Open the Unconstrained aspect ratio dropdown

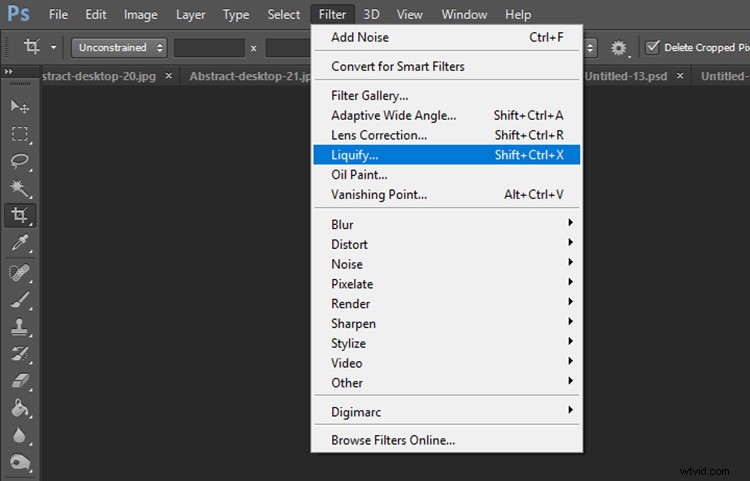(119, 48)
